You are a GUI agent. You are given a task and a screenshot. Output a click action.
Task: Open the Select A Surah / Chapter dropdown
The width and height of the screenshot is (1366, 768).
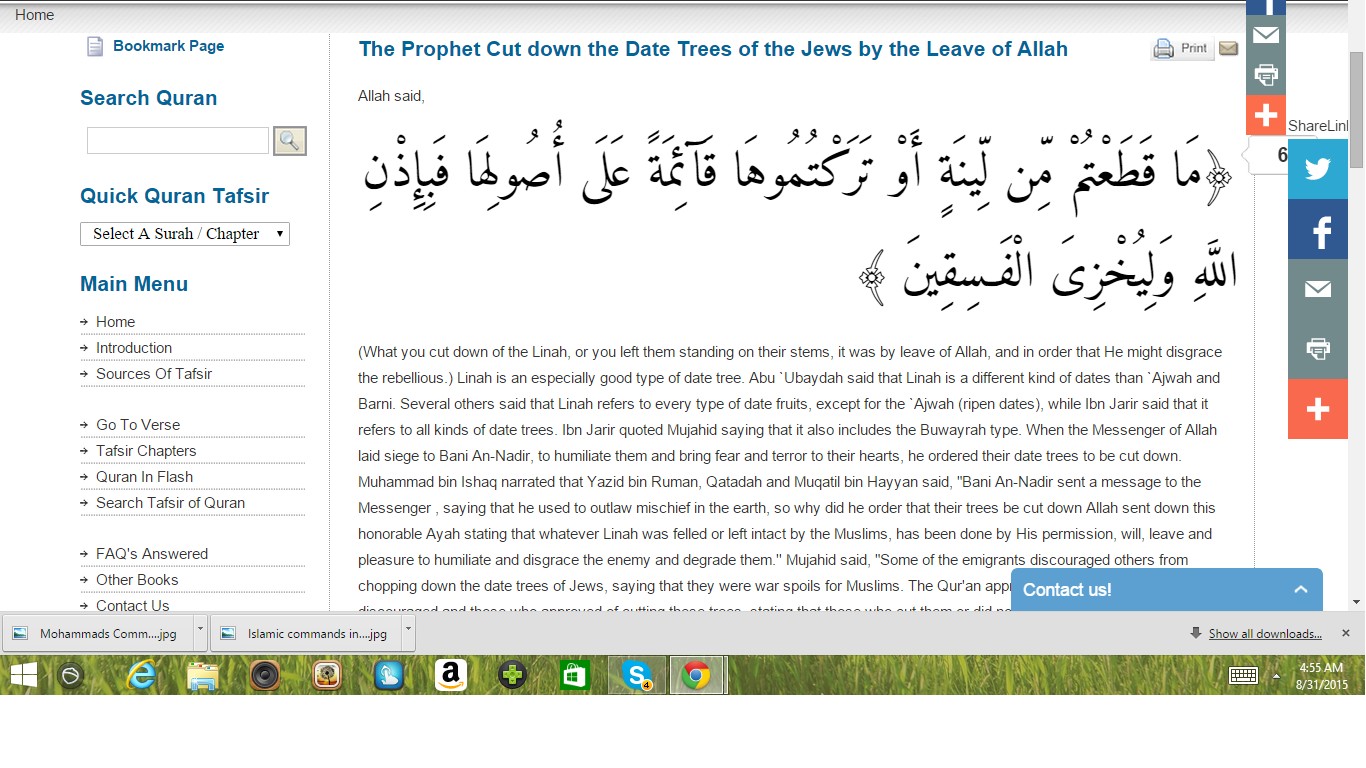tap(185, 234)
